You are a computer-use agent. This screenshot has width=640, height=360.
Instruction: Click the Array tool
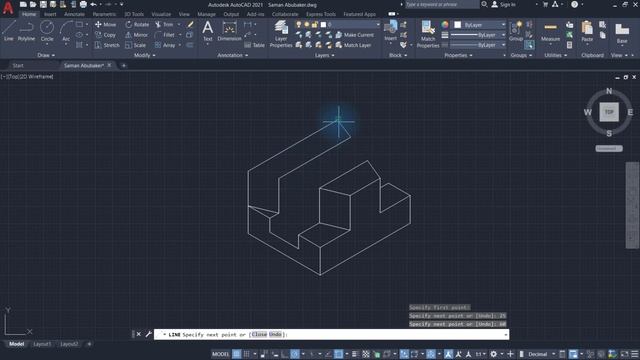165,45
